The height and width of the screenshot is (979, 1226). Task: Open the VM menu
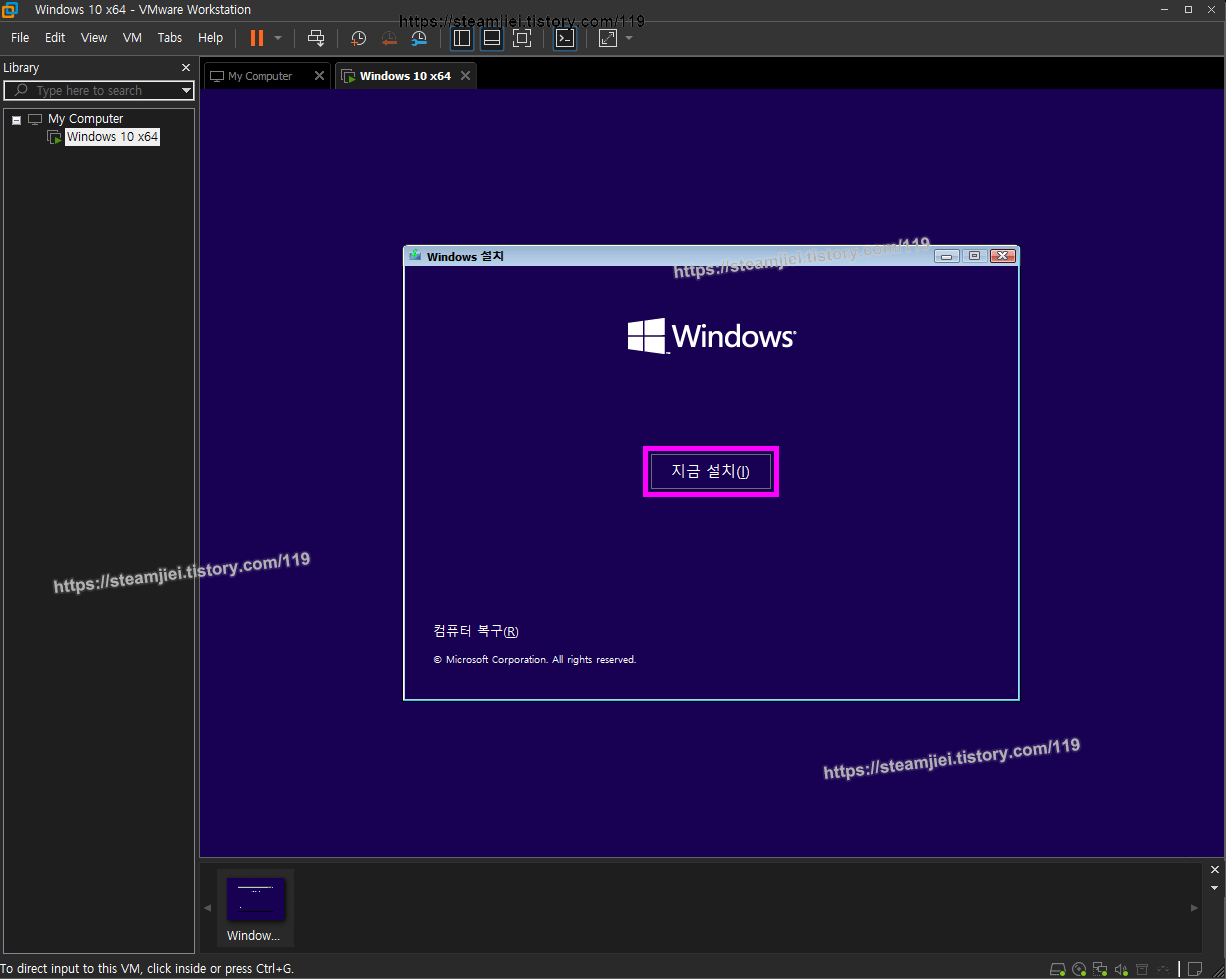(132, 38)
